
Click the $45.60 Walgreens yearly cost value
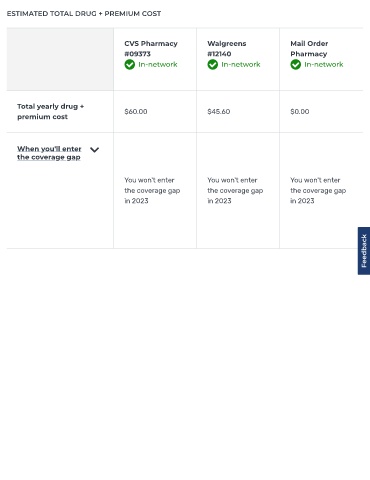click(x=219, y=112)
